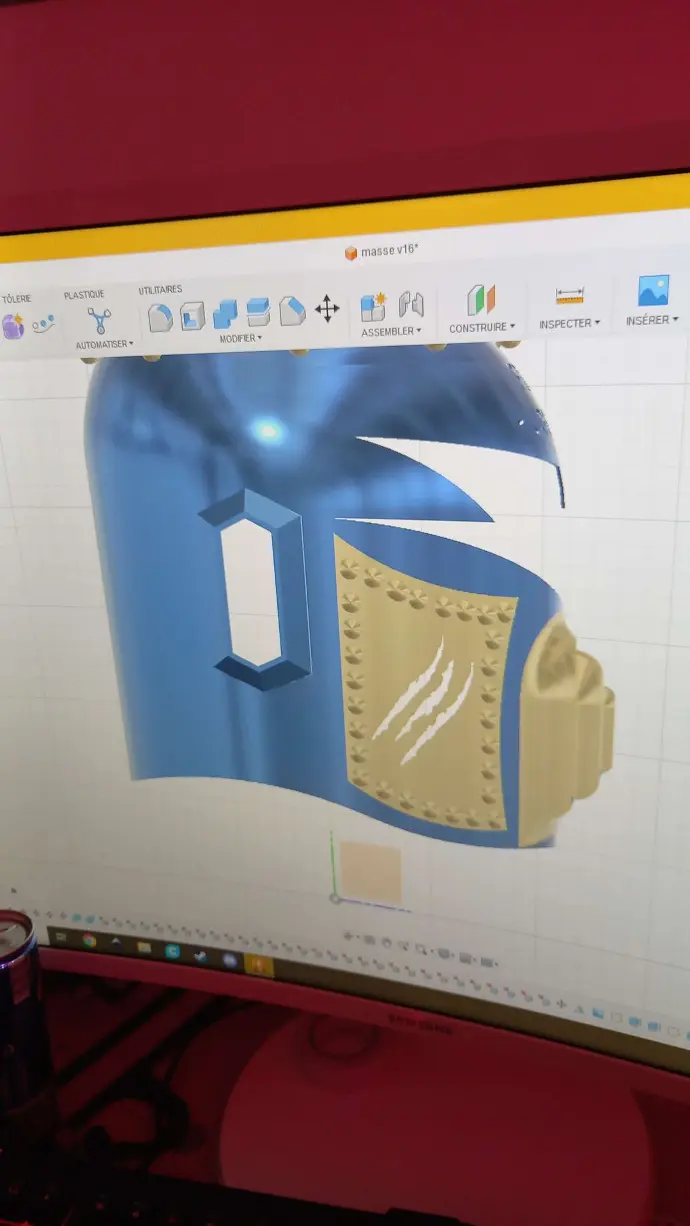
Task: Activate the Move/Copy four-arrow tool
Action: [327, 309]
